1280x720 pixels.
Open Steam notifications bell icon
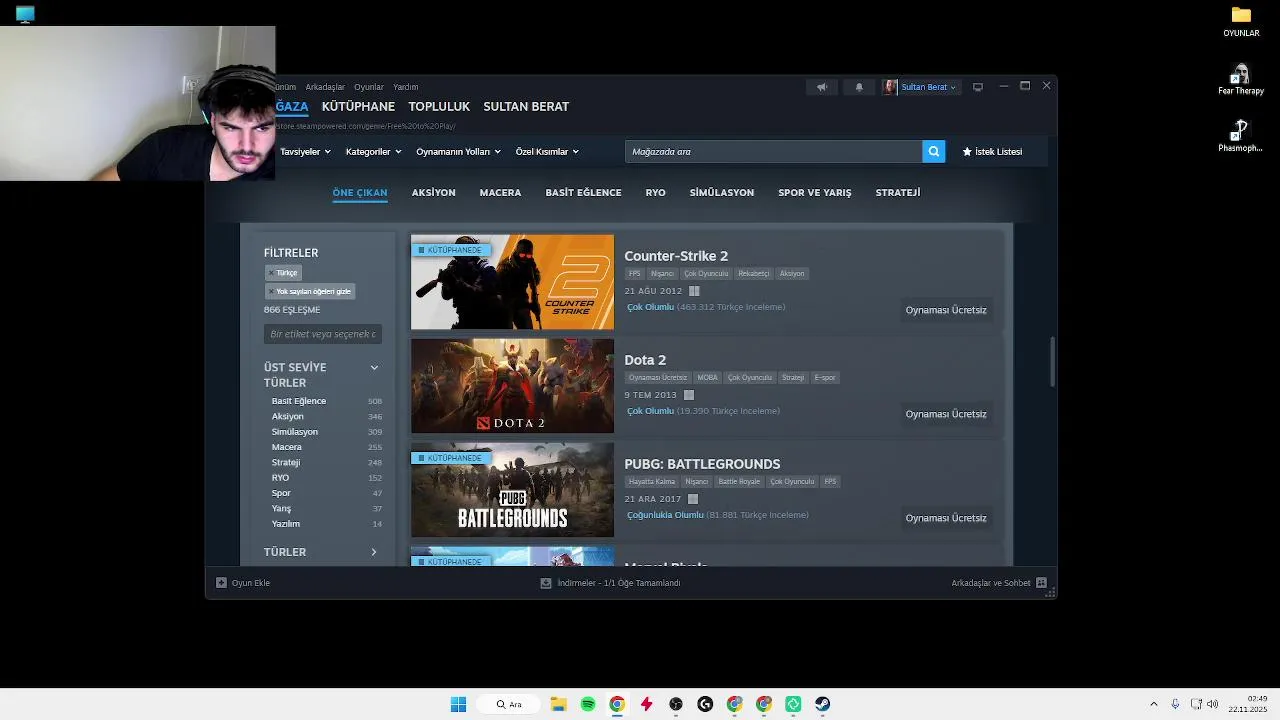(x=859, y=87)
